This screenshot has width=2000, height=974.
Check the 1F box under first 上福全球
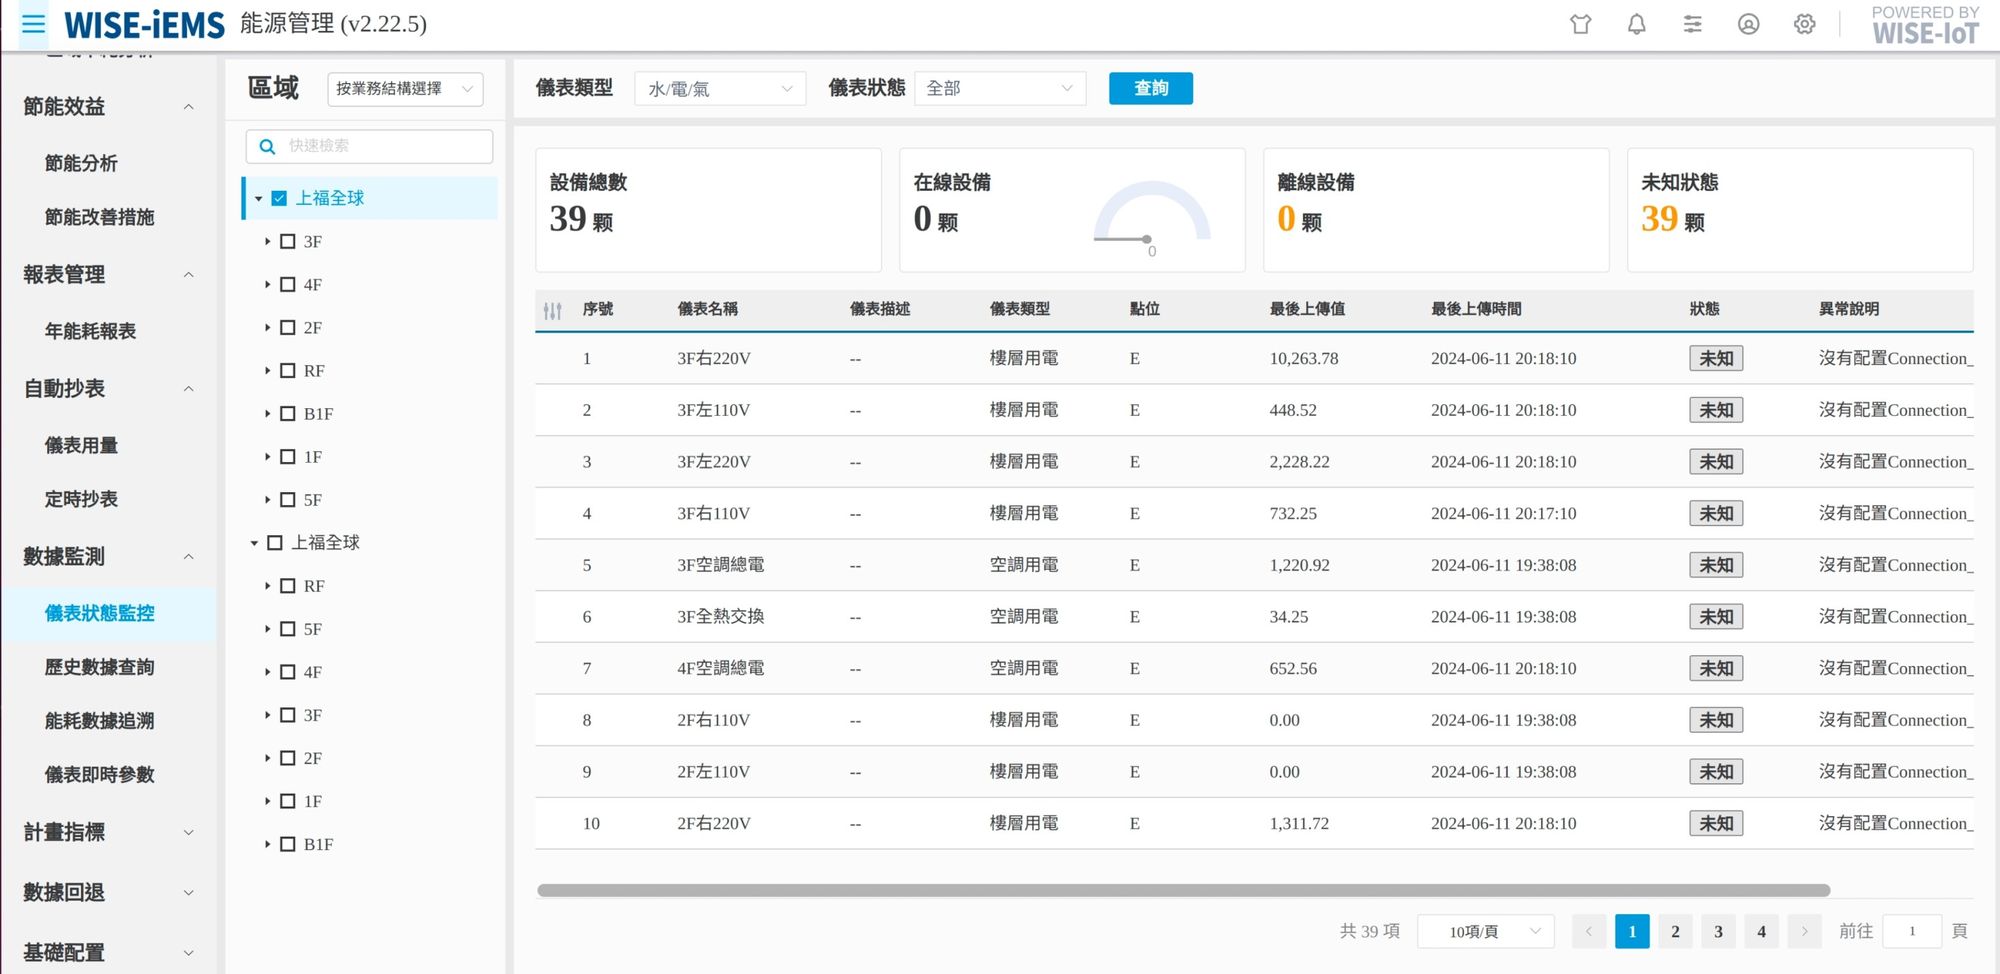point(288,456)
